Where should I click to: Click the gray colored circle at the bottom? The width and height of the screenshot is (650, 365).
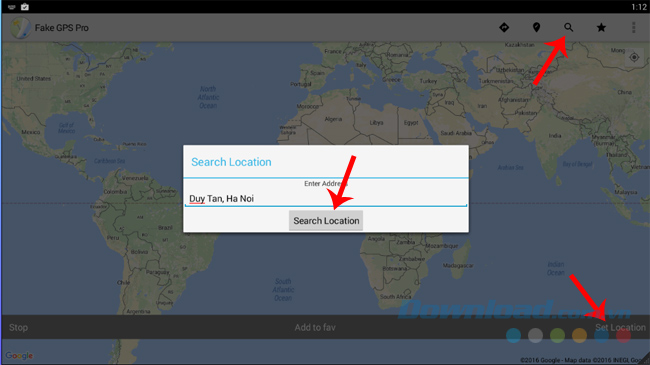pos(535,335)
